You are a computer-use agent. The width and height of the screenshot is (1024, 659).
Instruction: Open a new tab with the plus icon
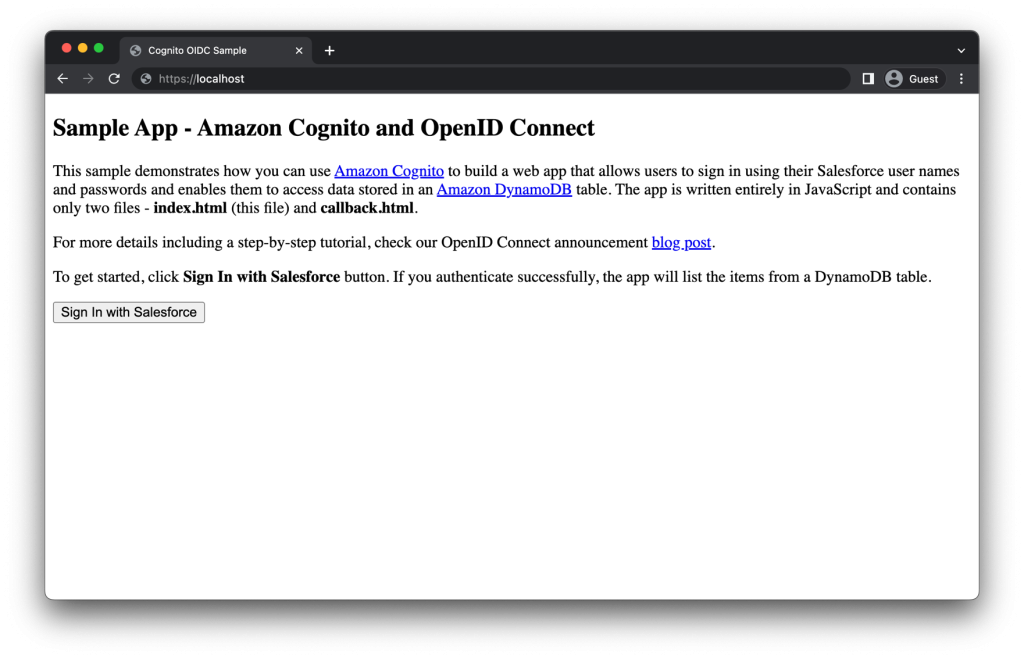330,50
